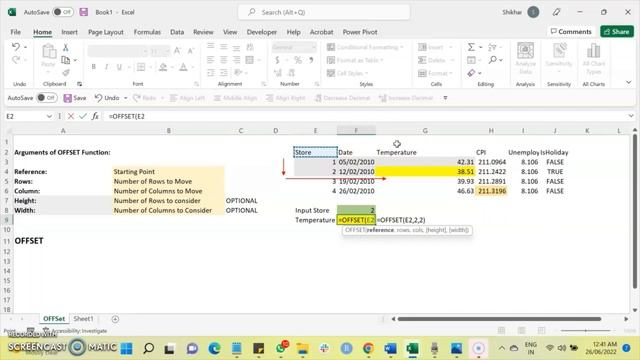
Task: Toggle Italic formatting in the ribbon
Action: [x=106, y=67]
